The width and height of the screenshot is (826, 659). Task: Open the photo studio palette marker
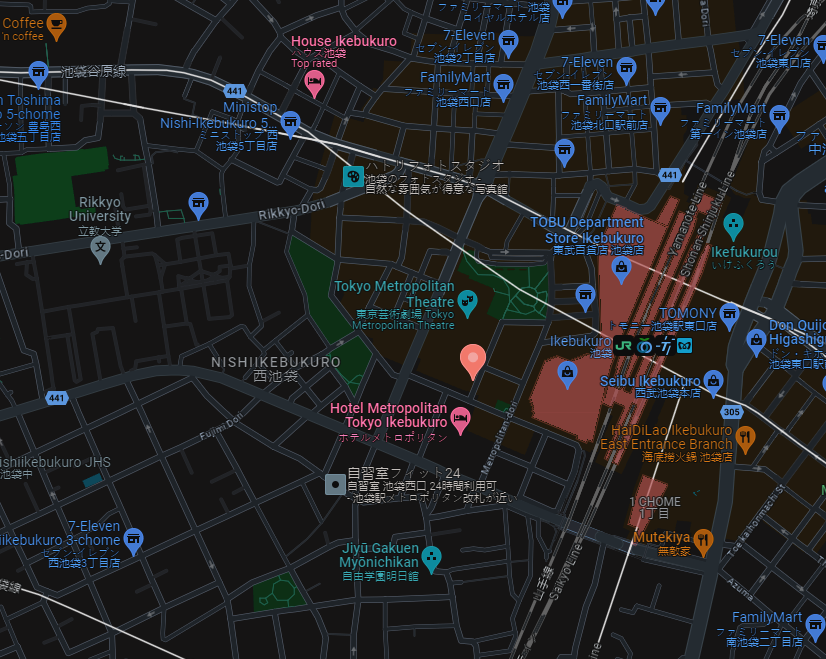pyautogui.click(x=353, y=176)
